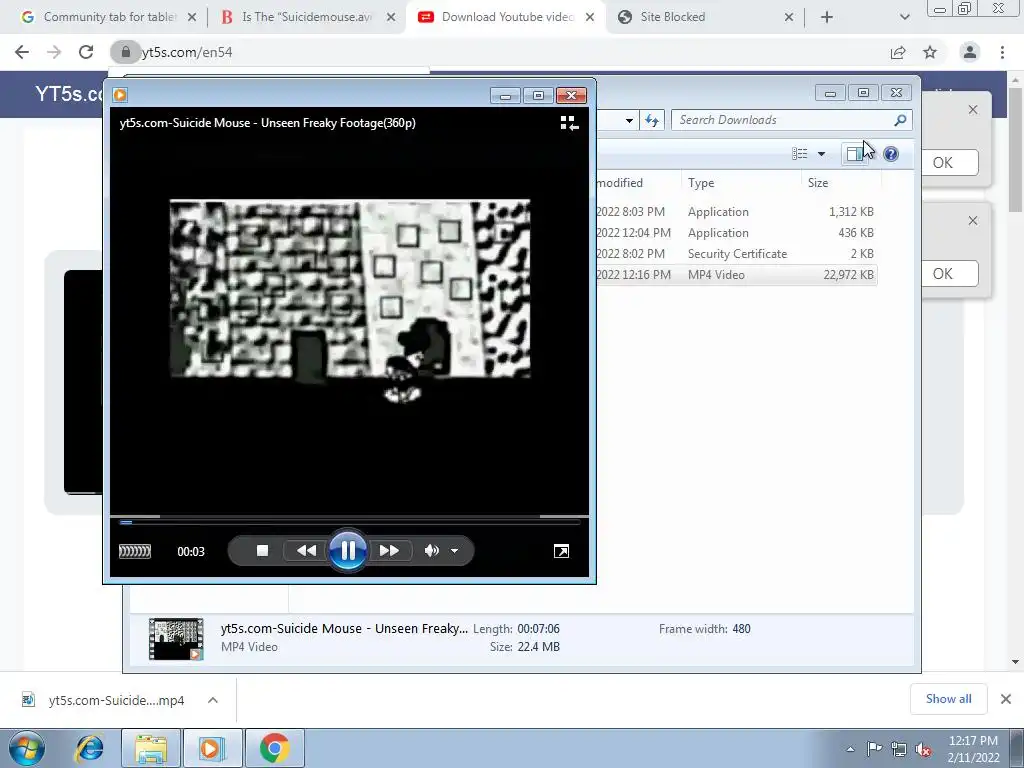Viewport: 1024px width, 768px height.
Task: Open a new Chrome tab
Action: point(827,17)
